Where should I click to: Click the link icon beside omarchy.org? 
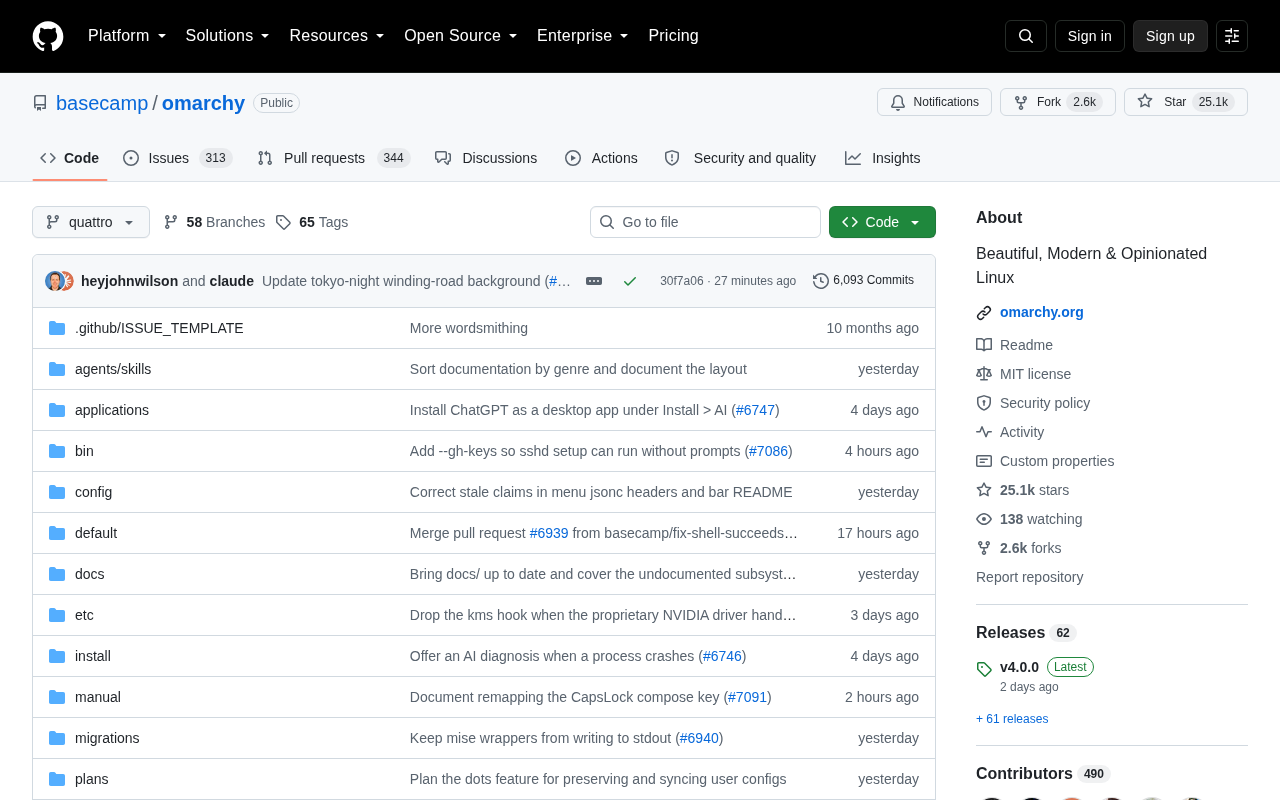[984, 312]
